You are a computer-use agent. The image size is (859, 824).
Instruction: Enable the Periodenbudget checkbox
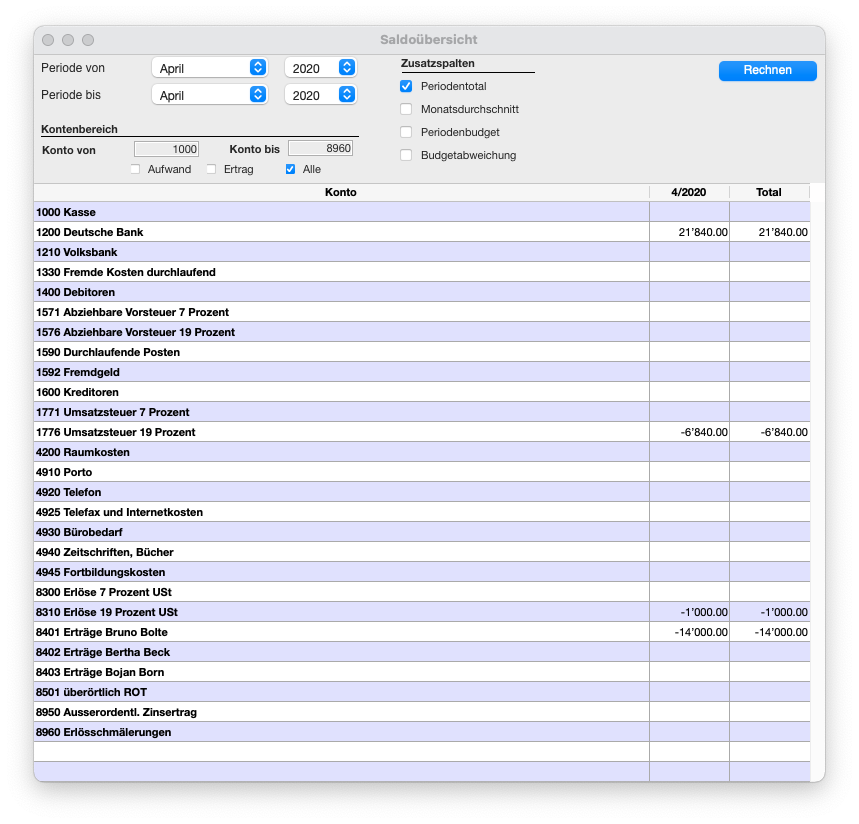(406, 132)
